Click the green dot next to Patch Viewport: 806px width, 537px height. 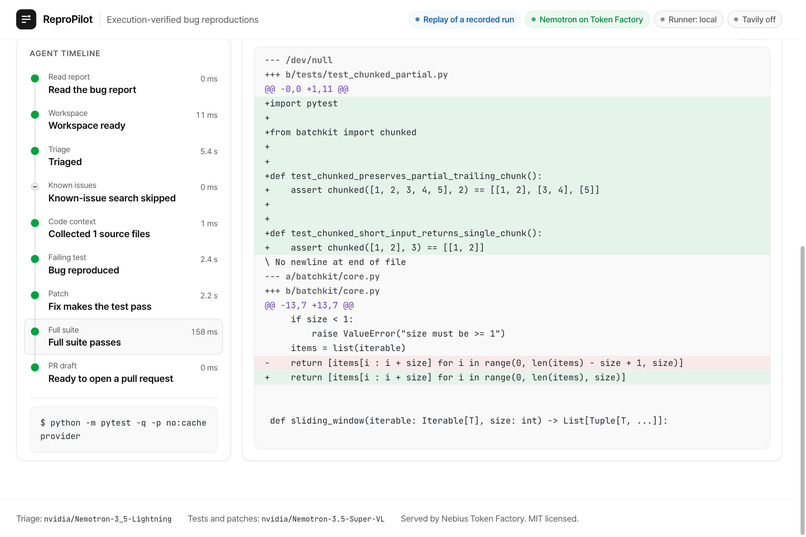point(35,295)
